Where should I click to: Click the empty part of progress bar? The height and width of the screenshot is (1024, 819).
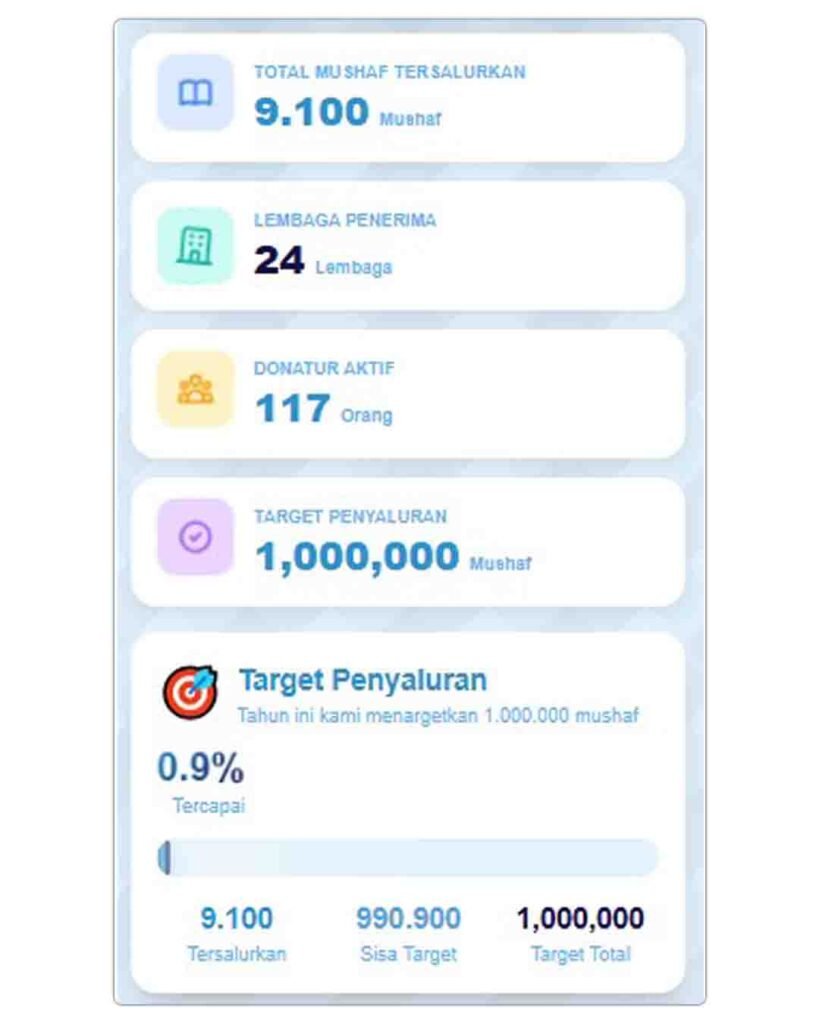click(x=410, y=858)
